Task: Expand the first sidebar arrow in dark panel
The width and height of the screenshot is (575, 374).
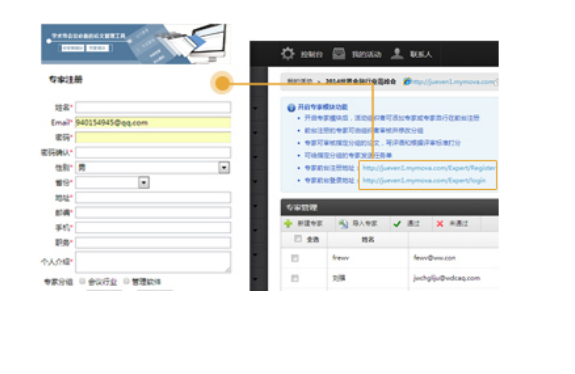Action: coord(255,108)
